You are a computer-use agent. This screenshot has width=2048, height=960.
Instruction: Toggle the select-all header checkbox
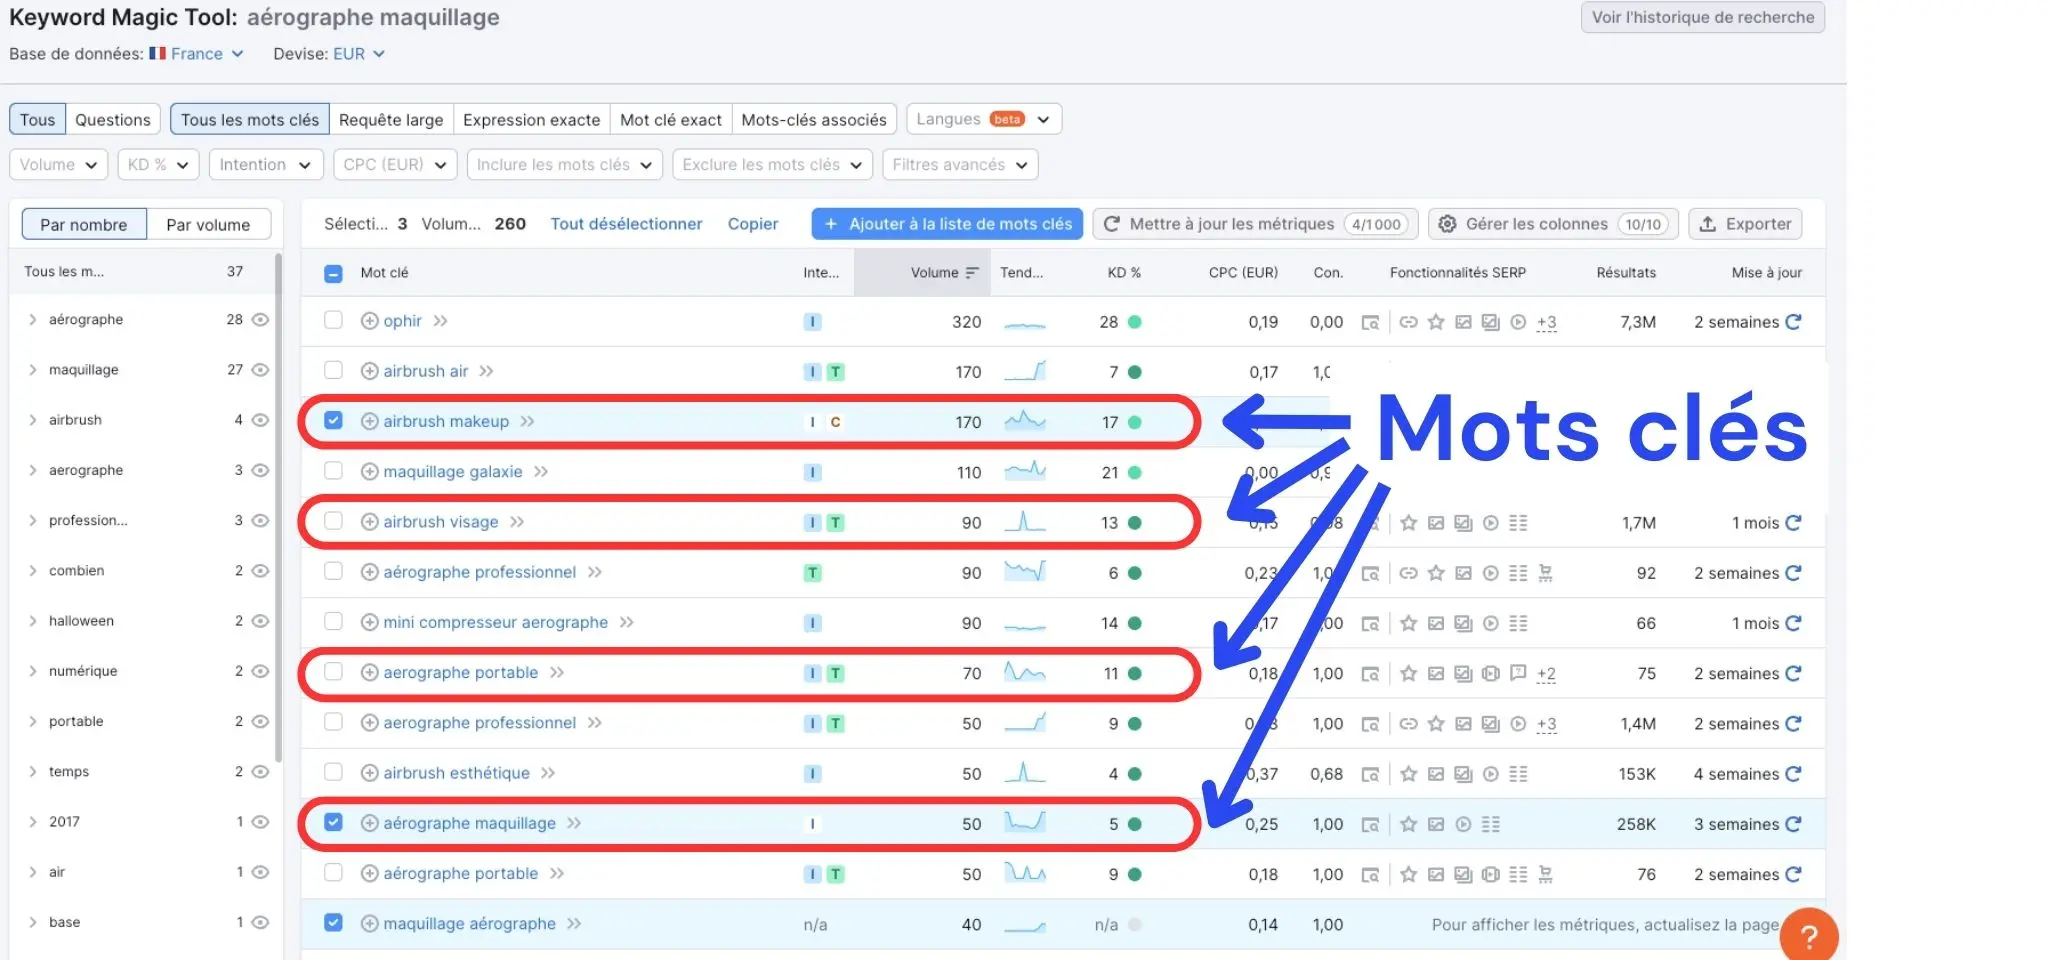(x=333, y=273)
